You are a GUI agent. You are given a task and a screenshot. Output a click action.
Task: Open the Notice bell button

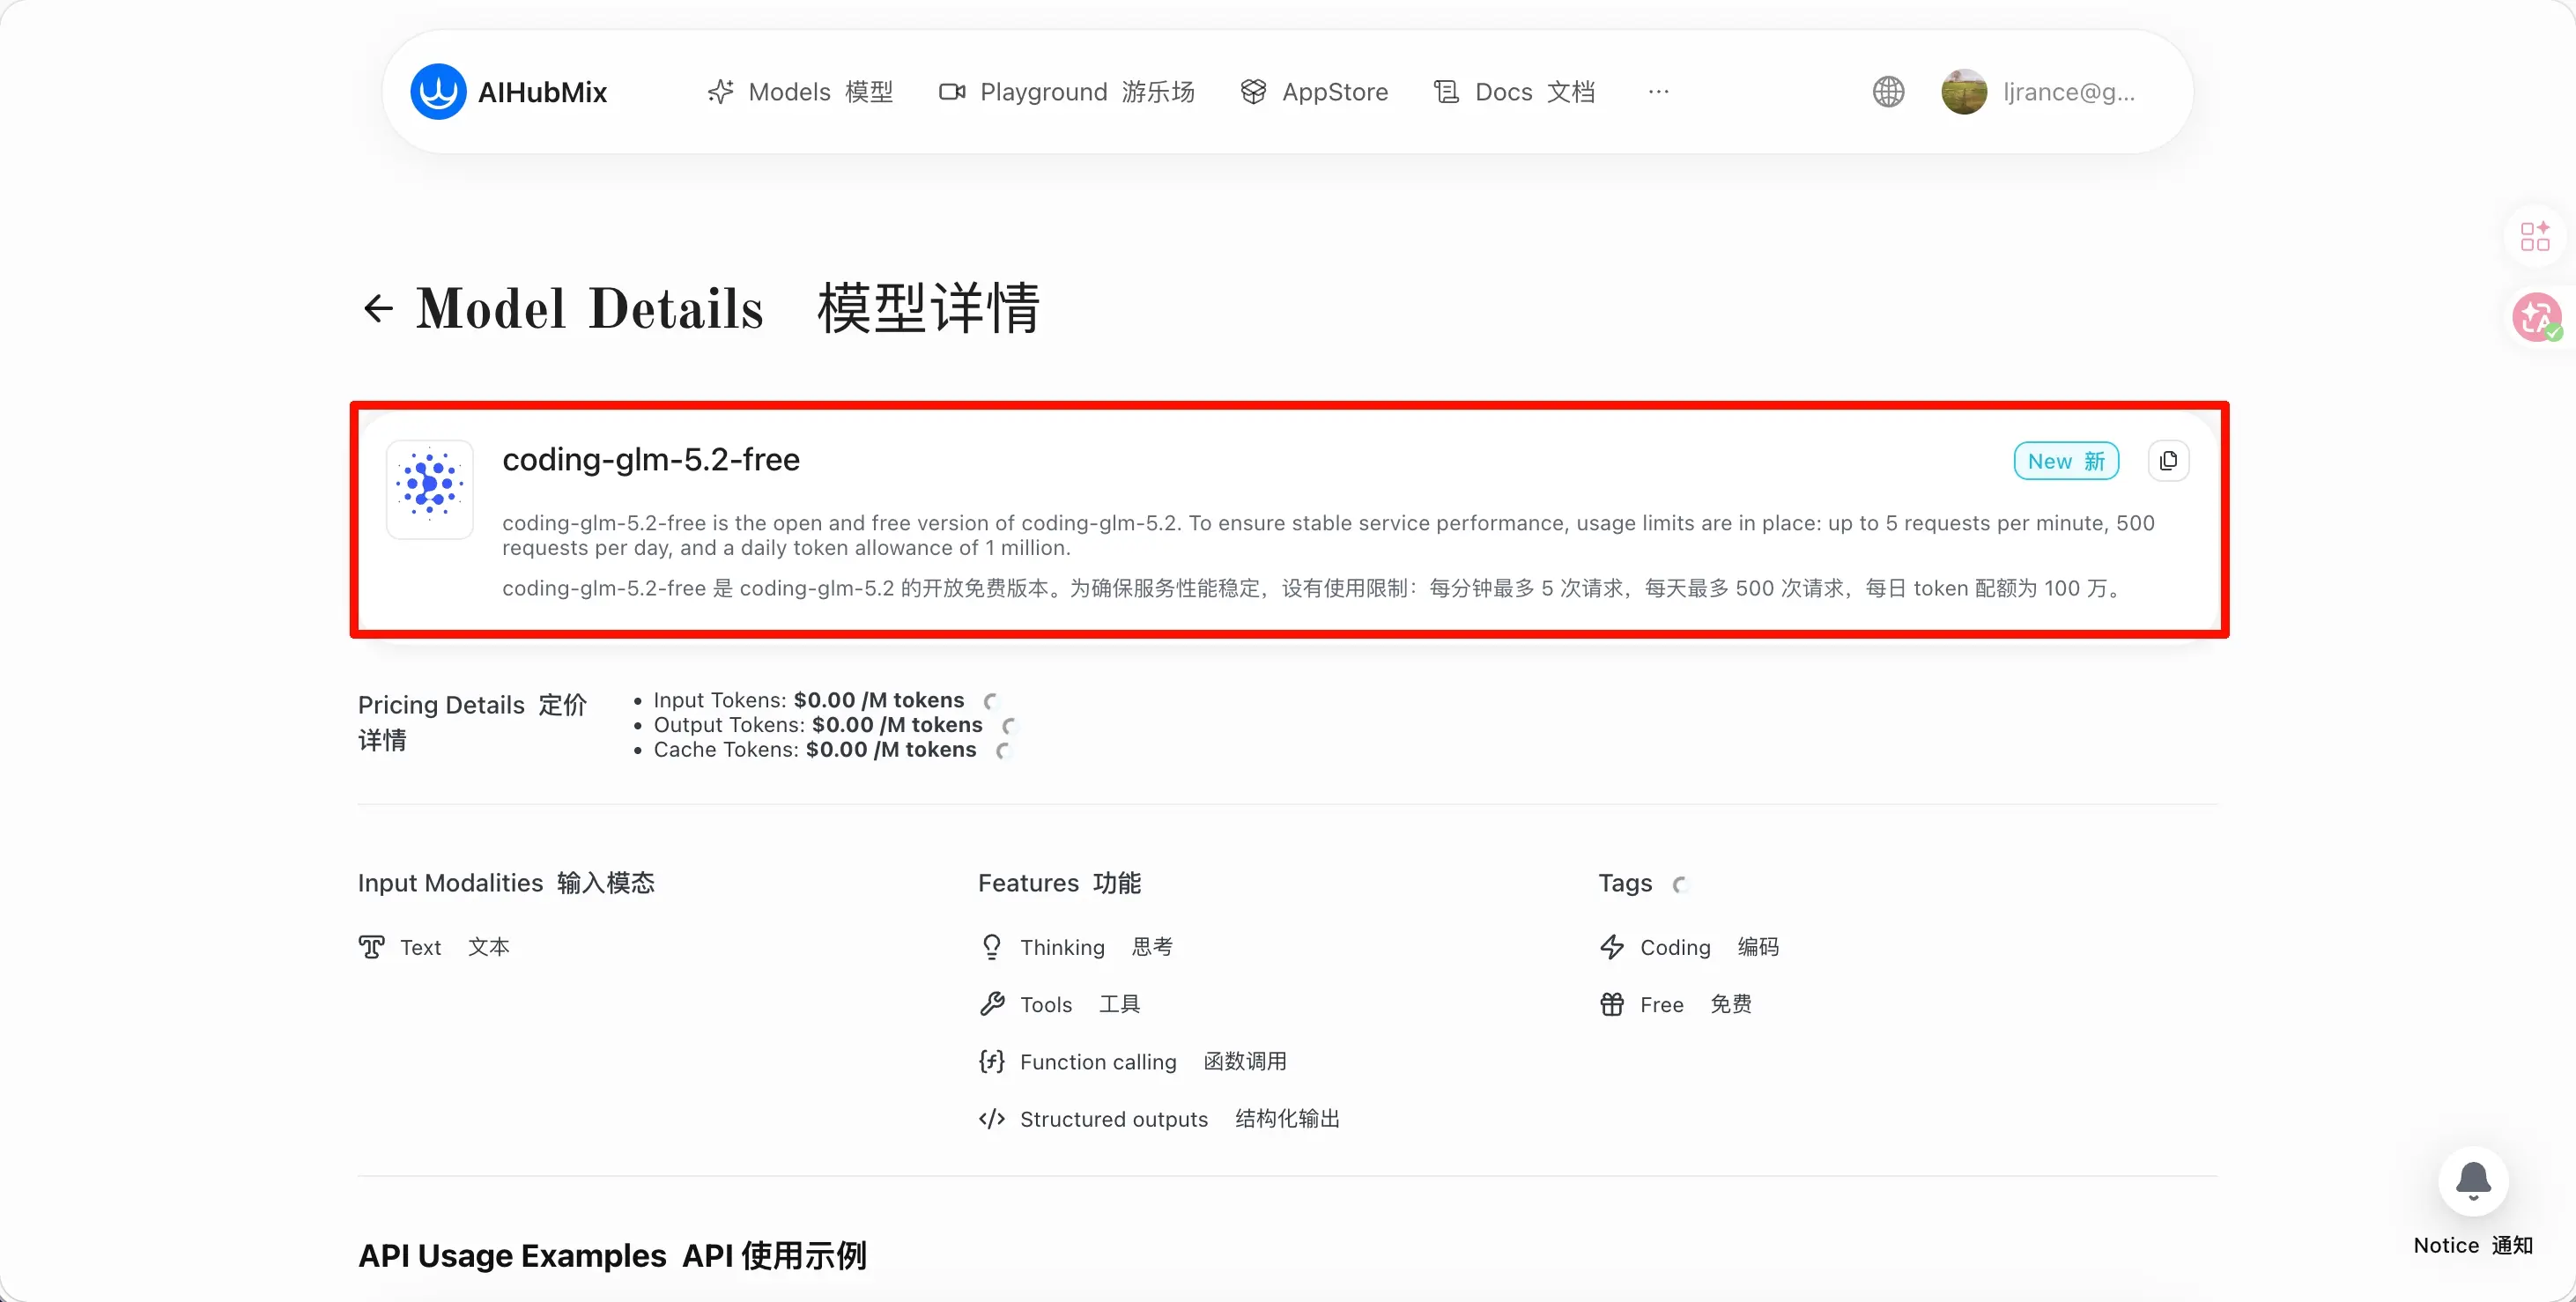click(2473, 1181)
